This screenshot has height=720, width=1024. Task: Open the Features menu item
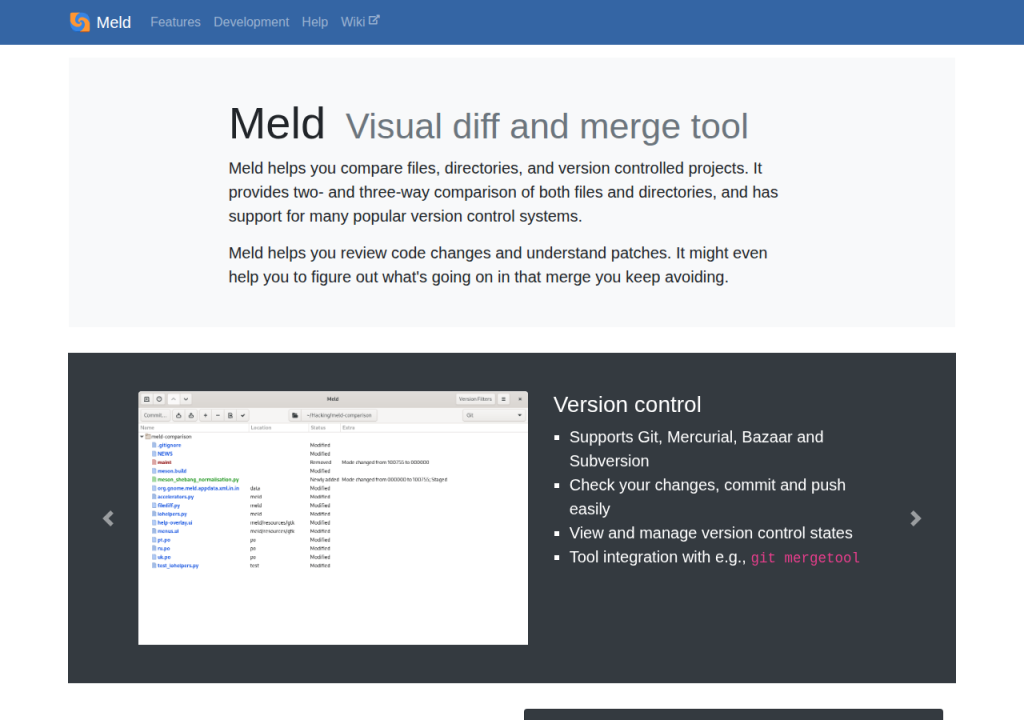coord(175,22)
